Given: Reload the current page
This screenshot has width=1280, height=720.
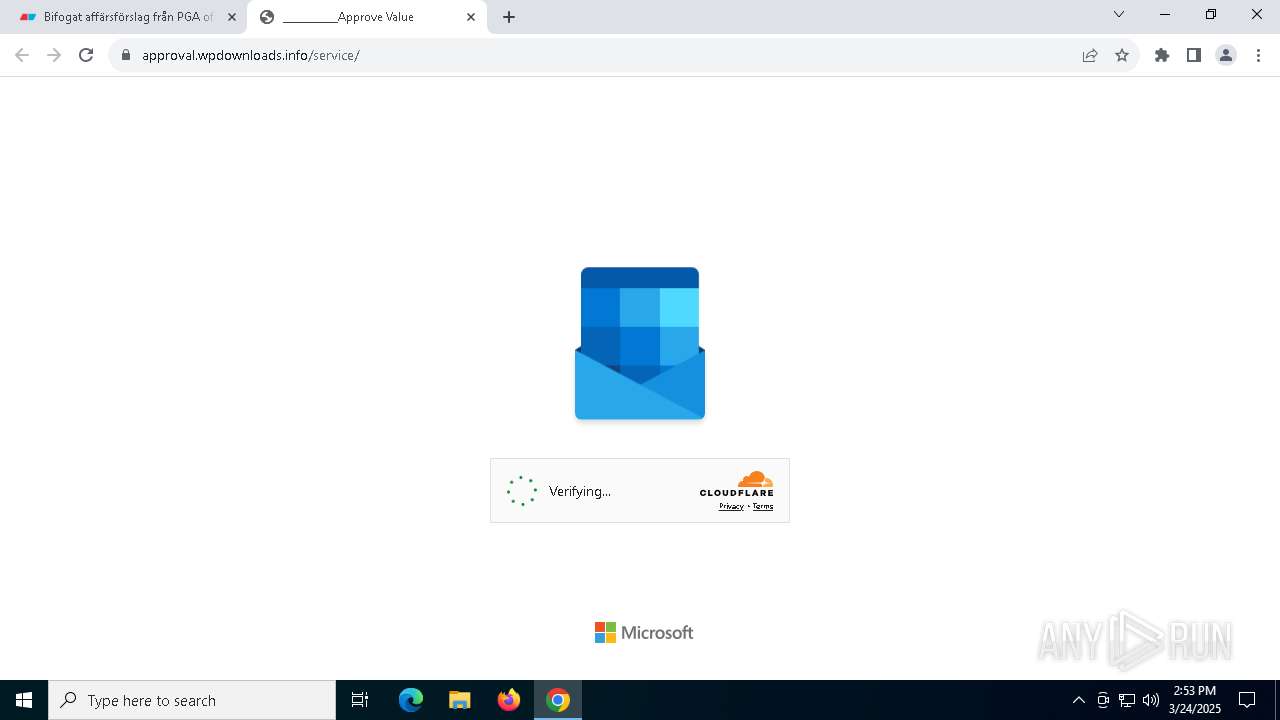Looking at the screenshot, I should coord(86,55).
